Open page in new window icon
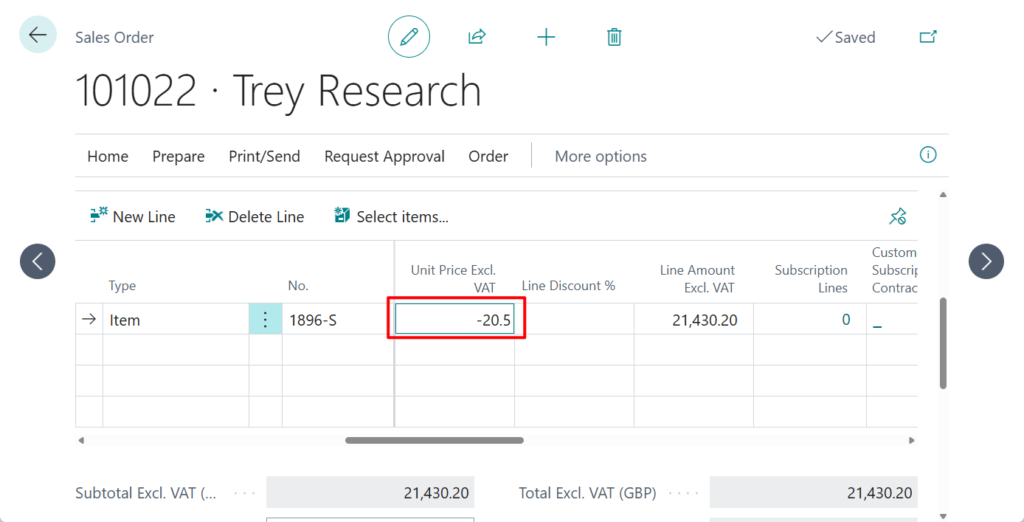 coord(928,37)
